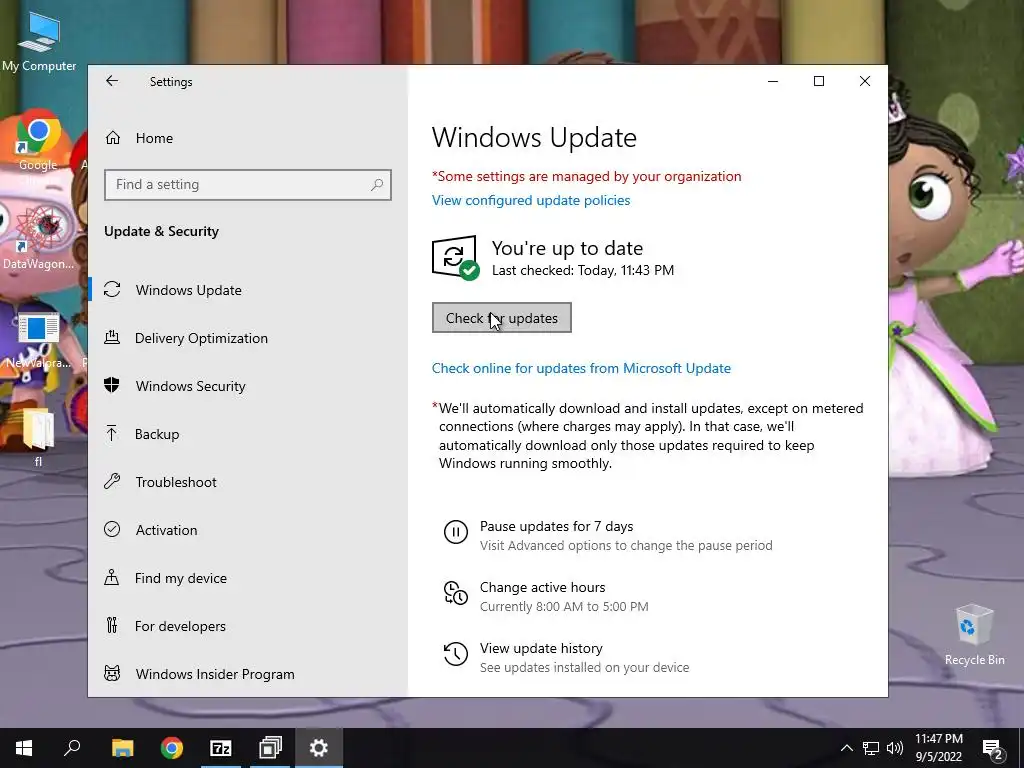Show hidden system tray icons
This screenshot has height=768, width=1024.
pos(846,748)
